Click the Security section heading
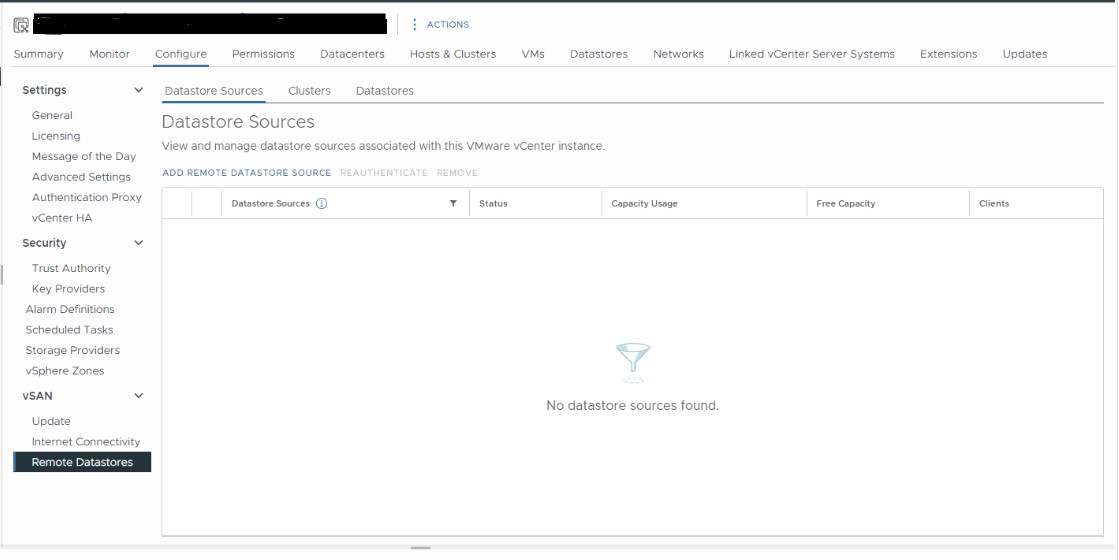Viewport: 1119px width, 560px height. (44, 243)
